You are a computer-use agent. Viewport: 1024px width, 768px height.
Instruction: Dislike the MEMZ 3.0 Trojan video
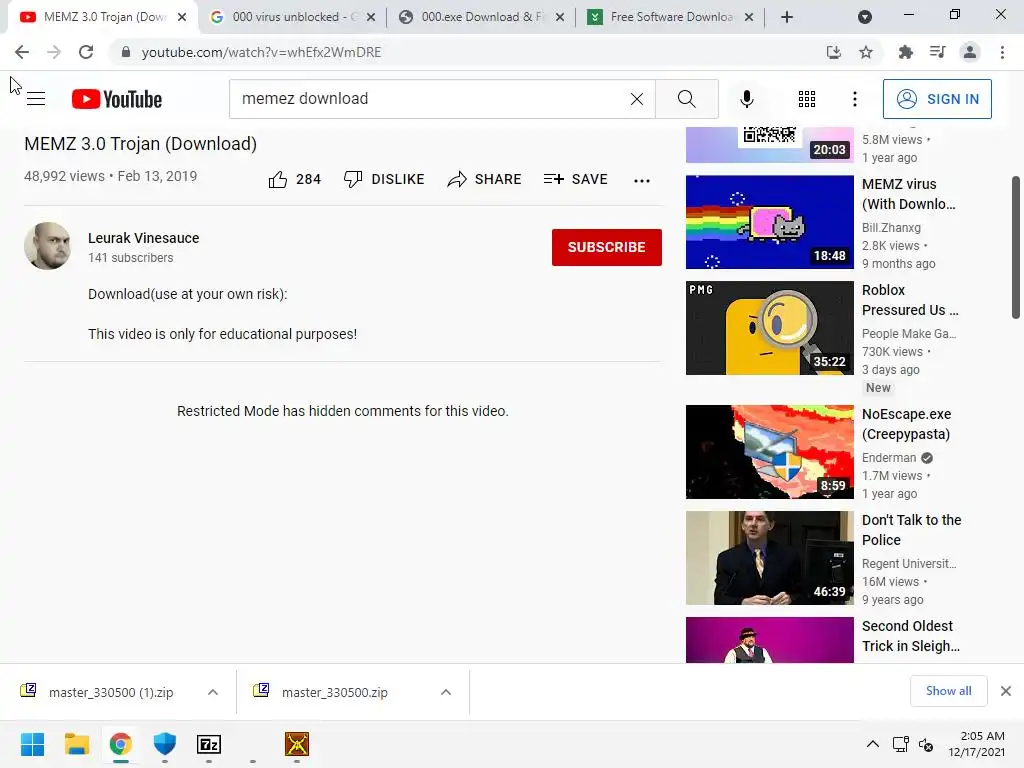click(x=384, y=179)
